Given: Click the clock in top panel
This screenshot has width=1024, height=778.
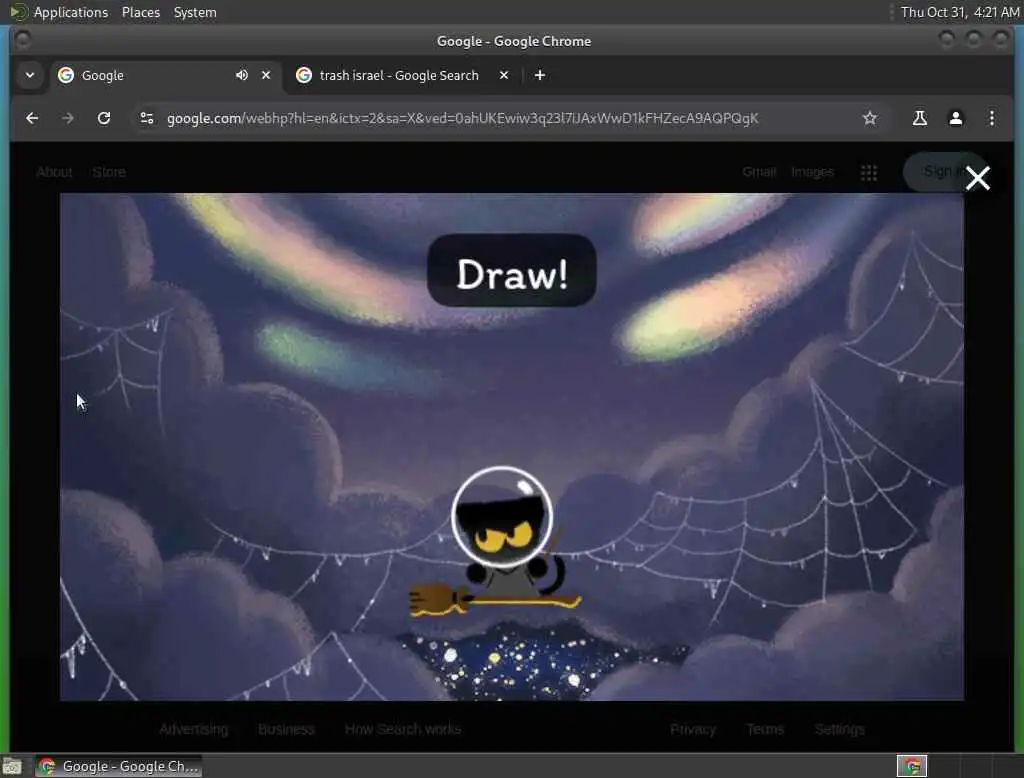Looking at the screenshot, I should point(959,12).
